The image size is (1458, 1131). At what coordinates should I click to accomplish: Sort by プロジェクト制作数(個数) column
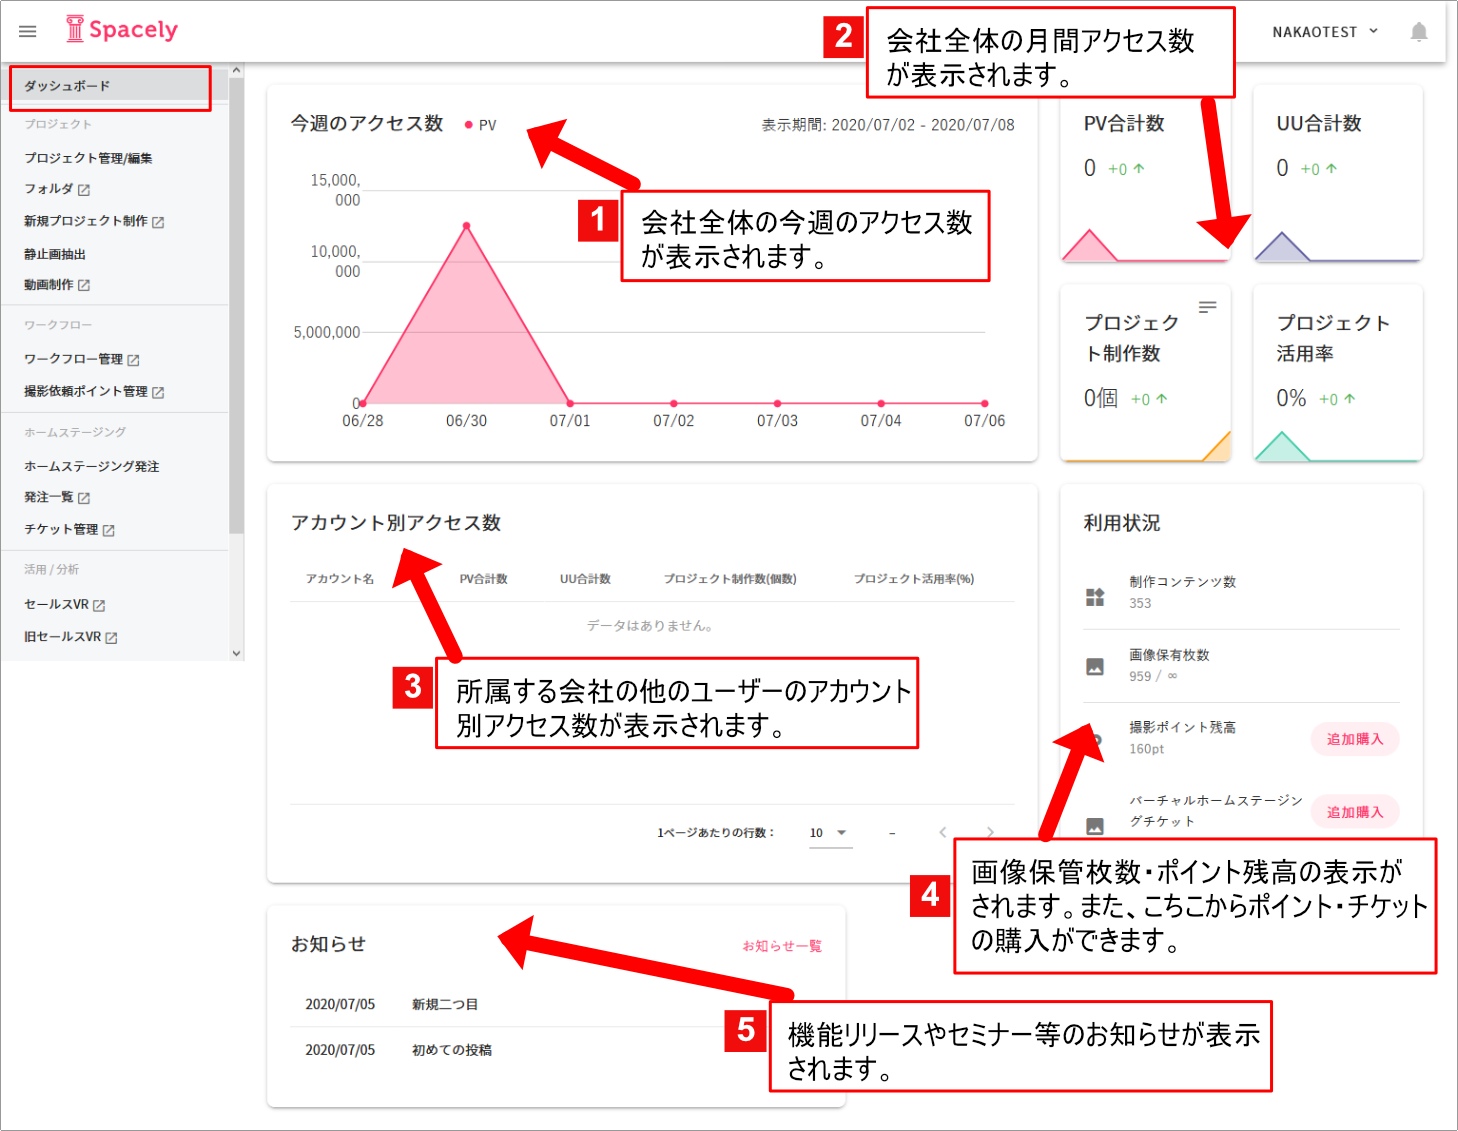pyautogui.click(x=730, y=579)
